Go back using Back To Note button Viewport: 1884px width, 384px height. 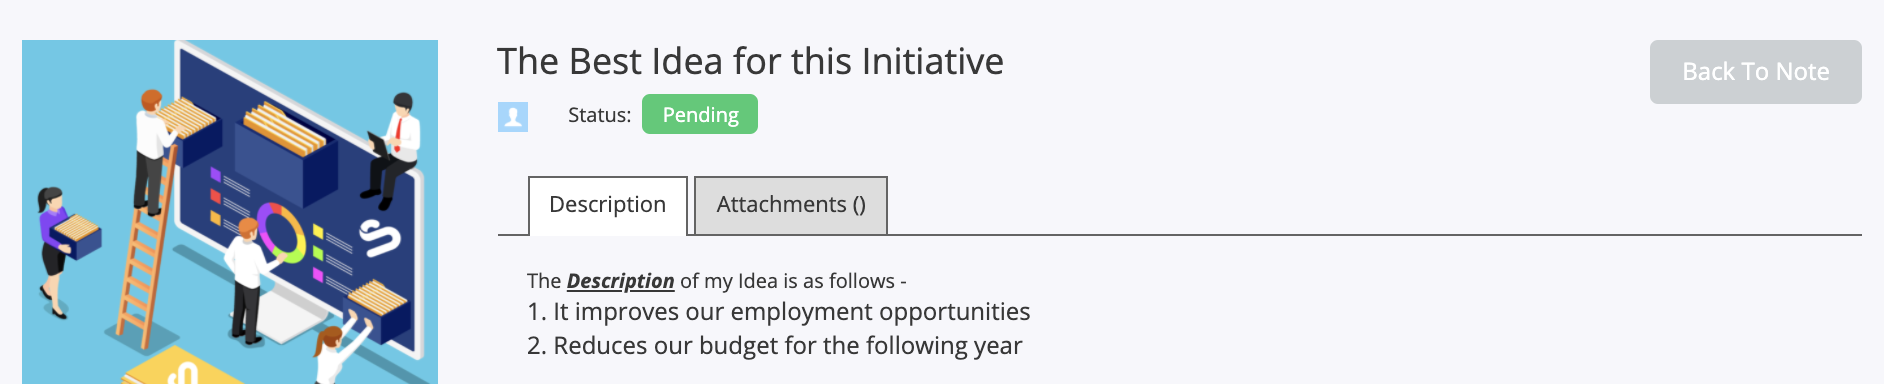[1755, 72]
